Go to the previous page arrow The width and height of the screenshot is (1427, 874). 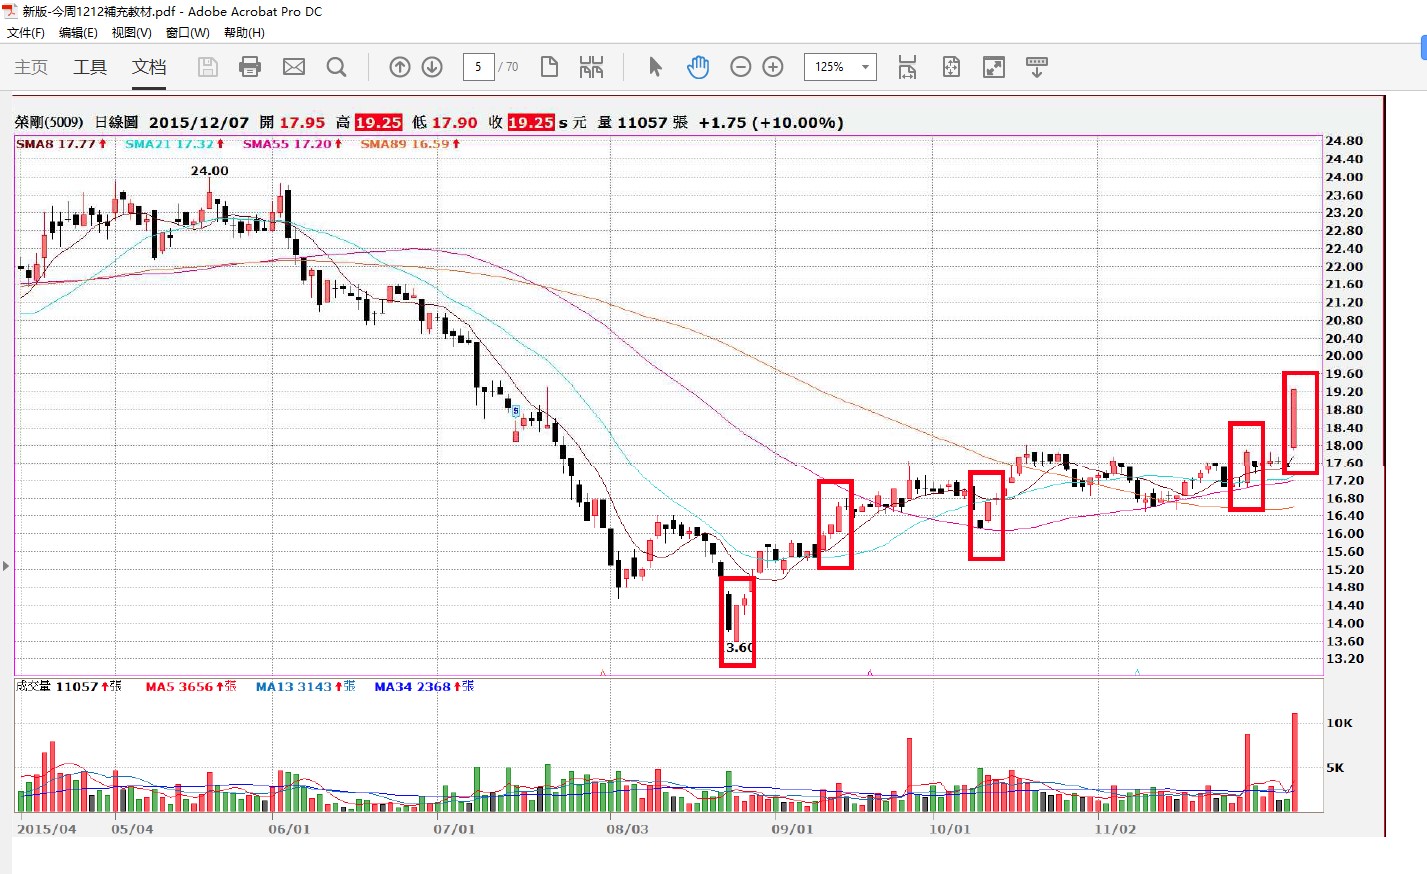[x=400, y=67]
